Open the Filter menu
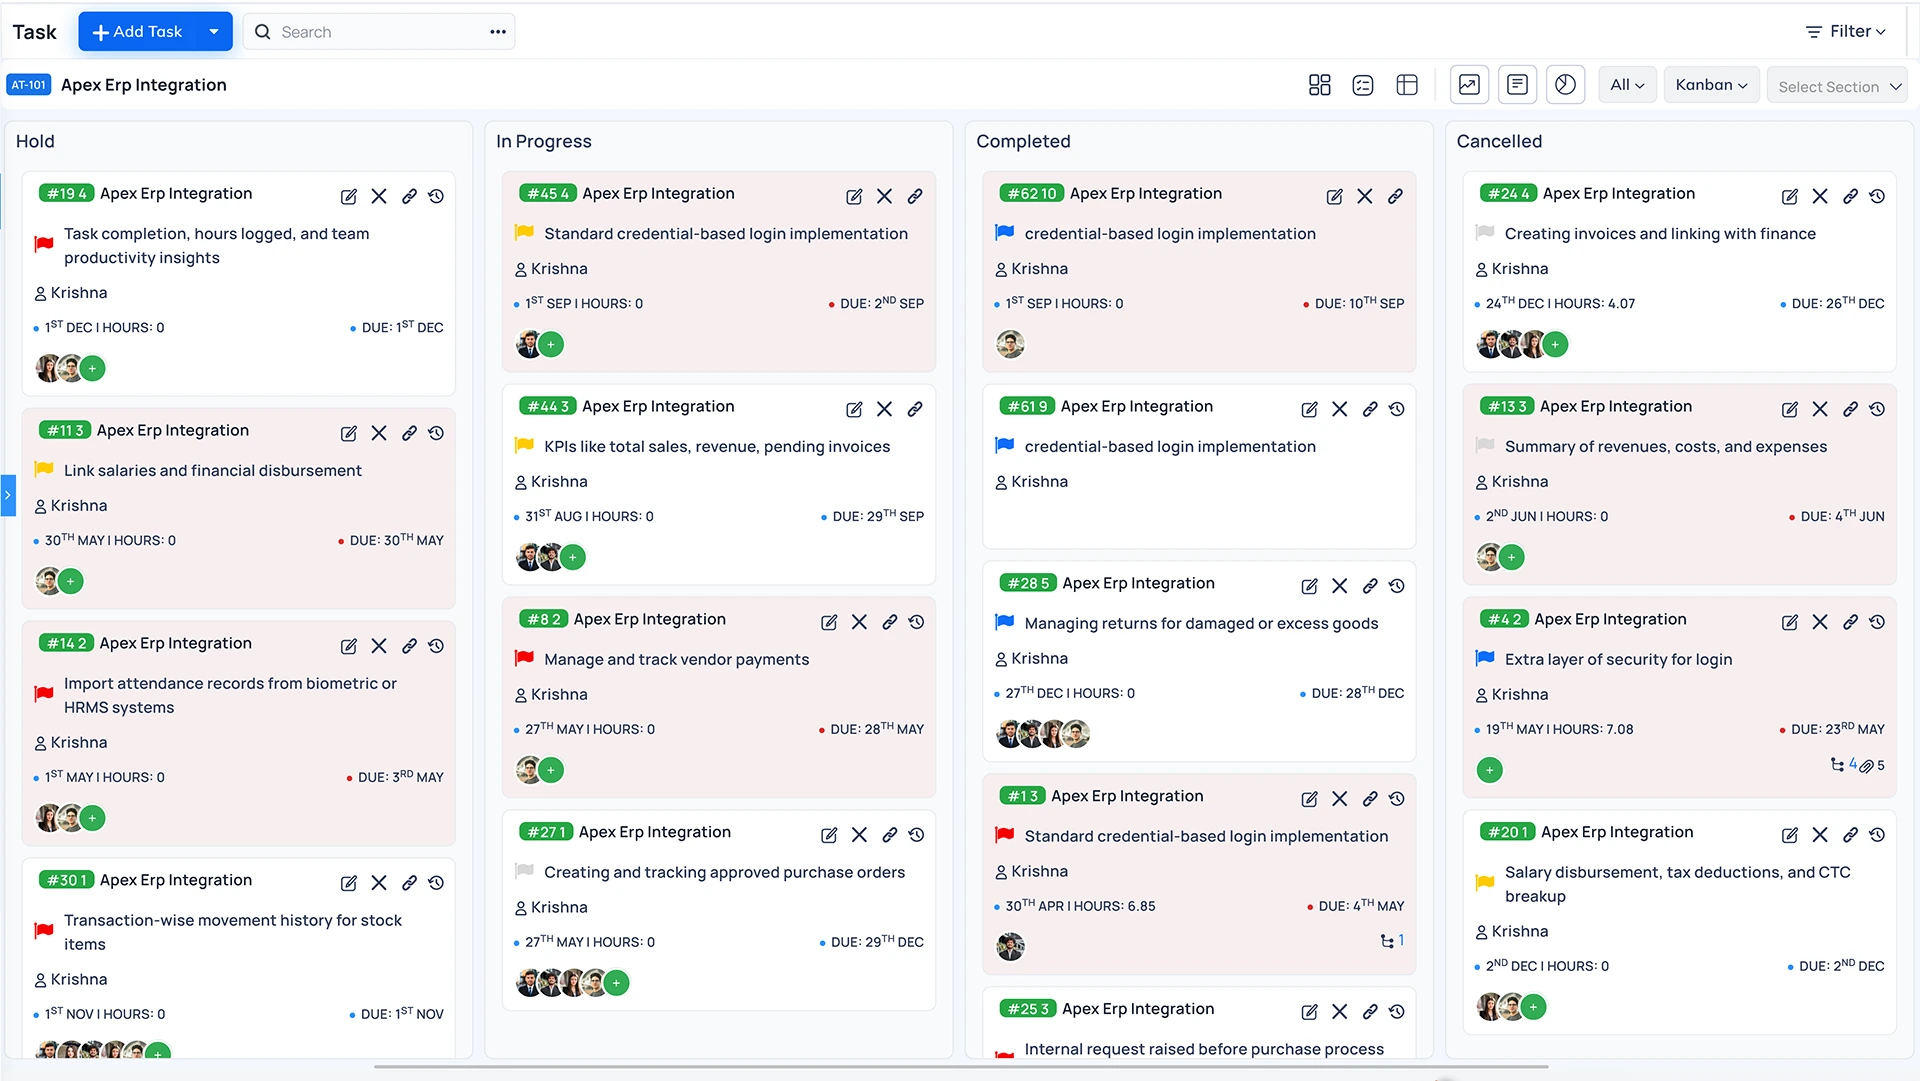 coord(1846,32)
